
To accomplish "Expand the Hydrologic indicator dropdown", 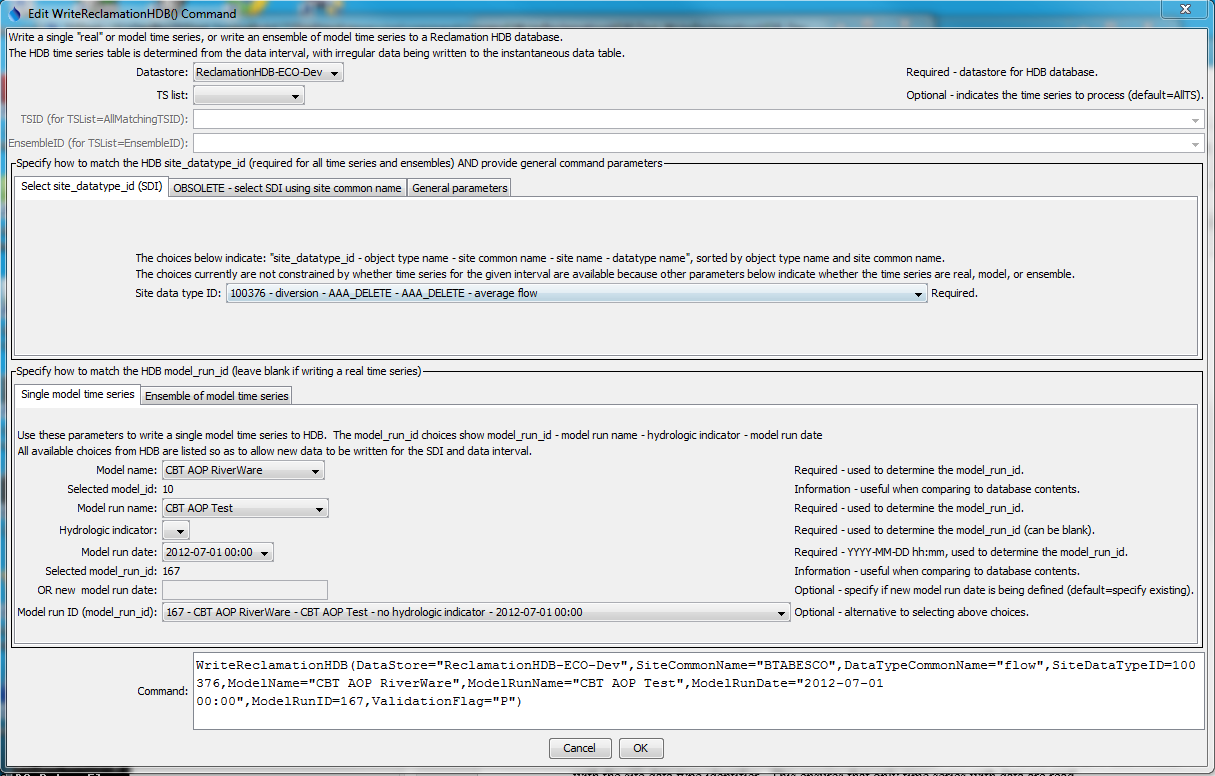I will (x=176, y=529).
